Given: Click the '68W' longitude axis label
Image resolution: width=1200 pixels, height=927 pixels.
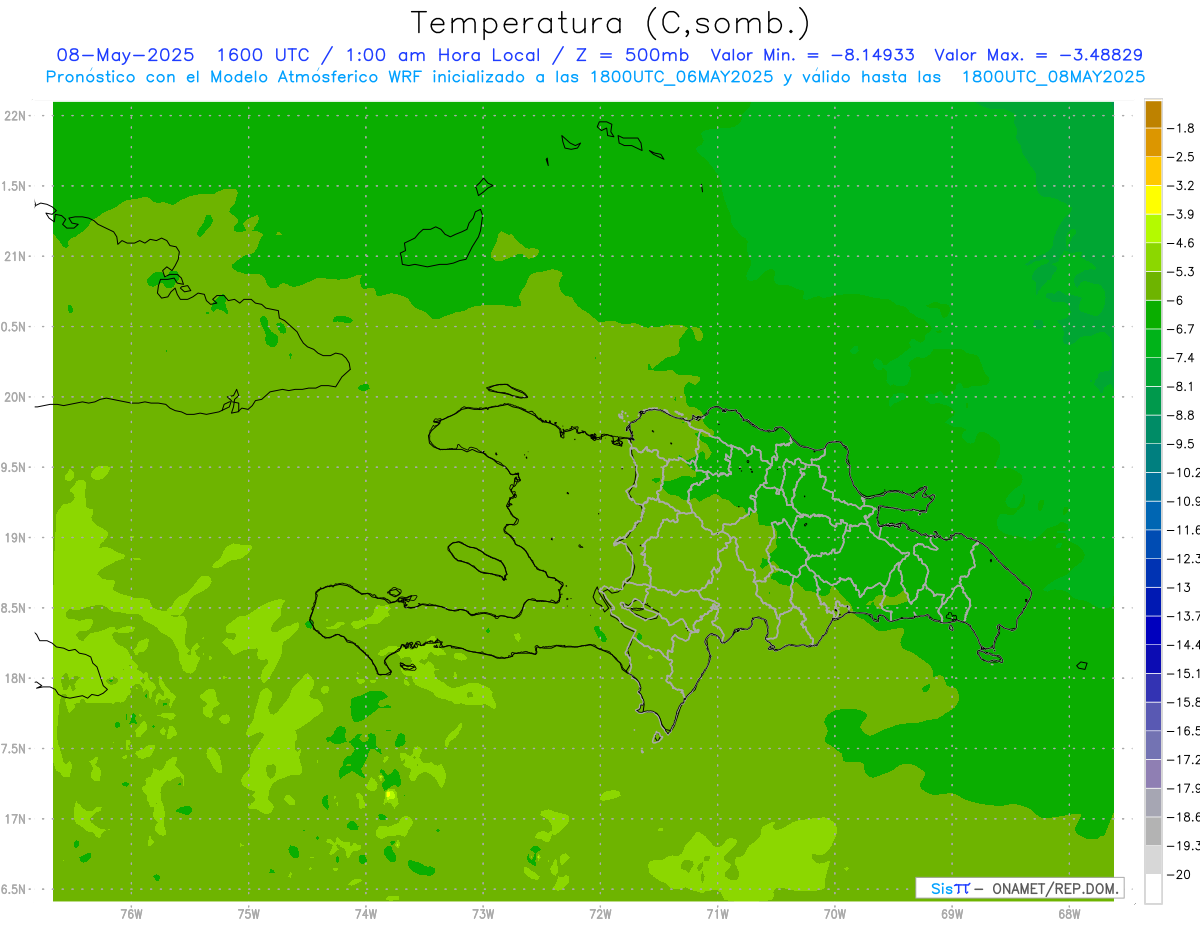Looking at the screenshot, I should coord(1069,913).
